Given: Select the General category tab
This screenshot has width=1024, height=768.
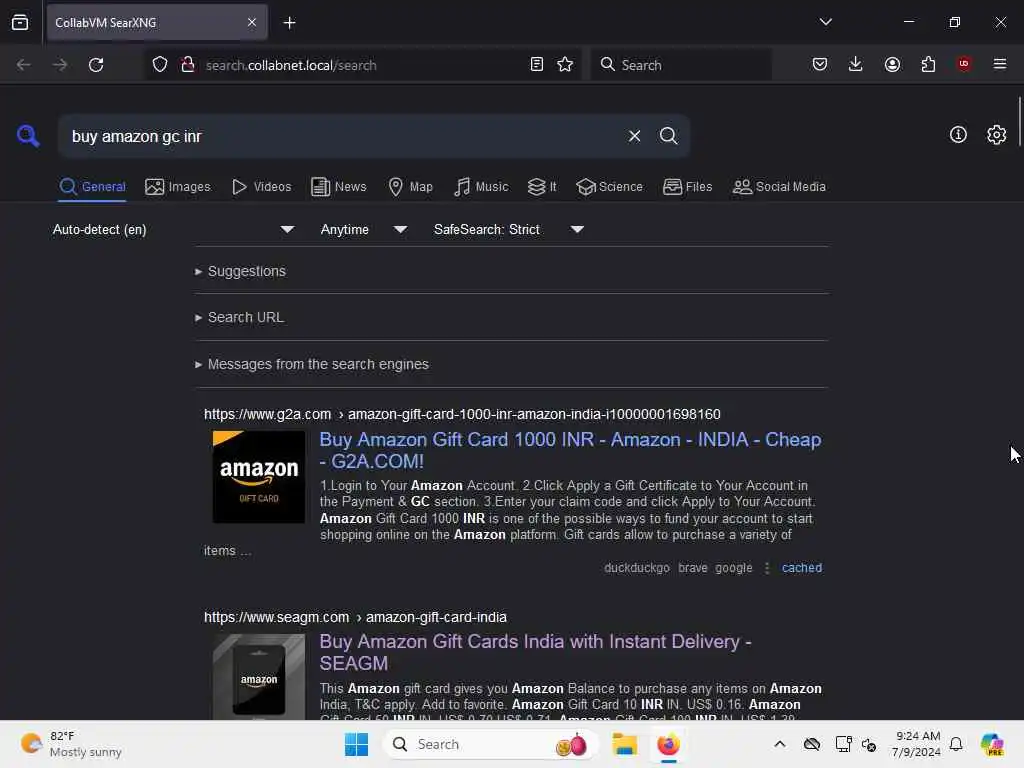Looking at the screenshot, I should pyautogui.click(x=93, y=187).
